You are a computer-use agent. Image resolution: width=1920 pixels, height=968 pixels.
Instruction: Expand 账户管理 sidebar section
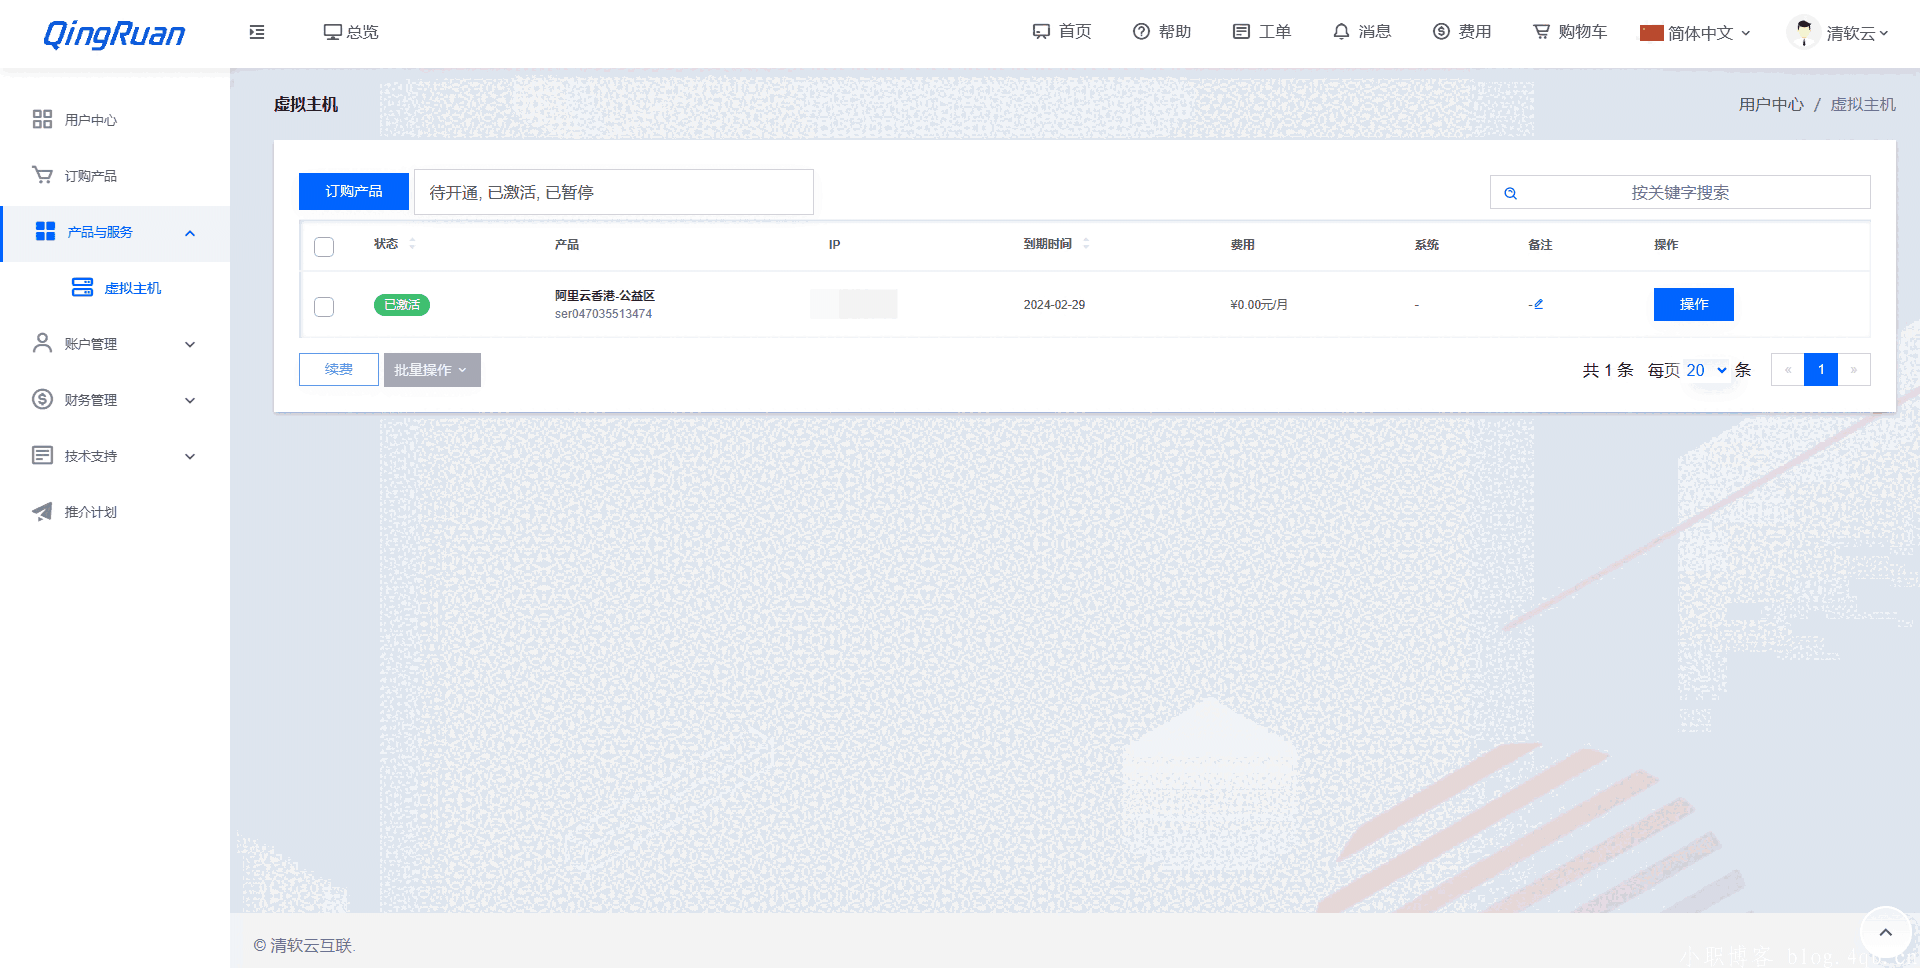pos(115,344)
